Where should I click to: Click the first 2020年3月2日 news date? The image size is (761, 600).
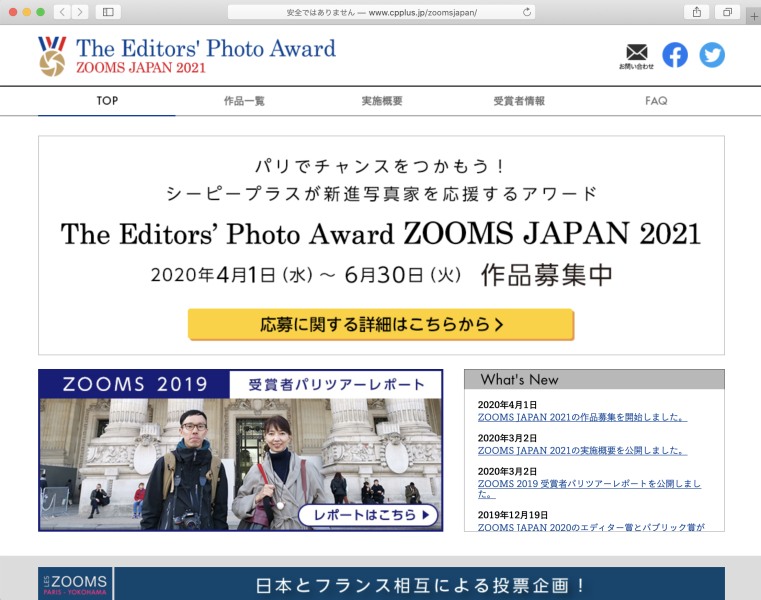tap(507, 438)
